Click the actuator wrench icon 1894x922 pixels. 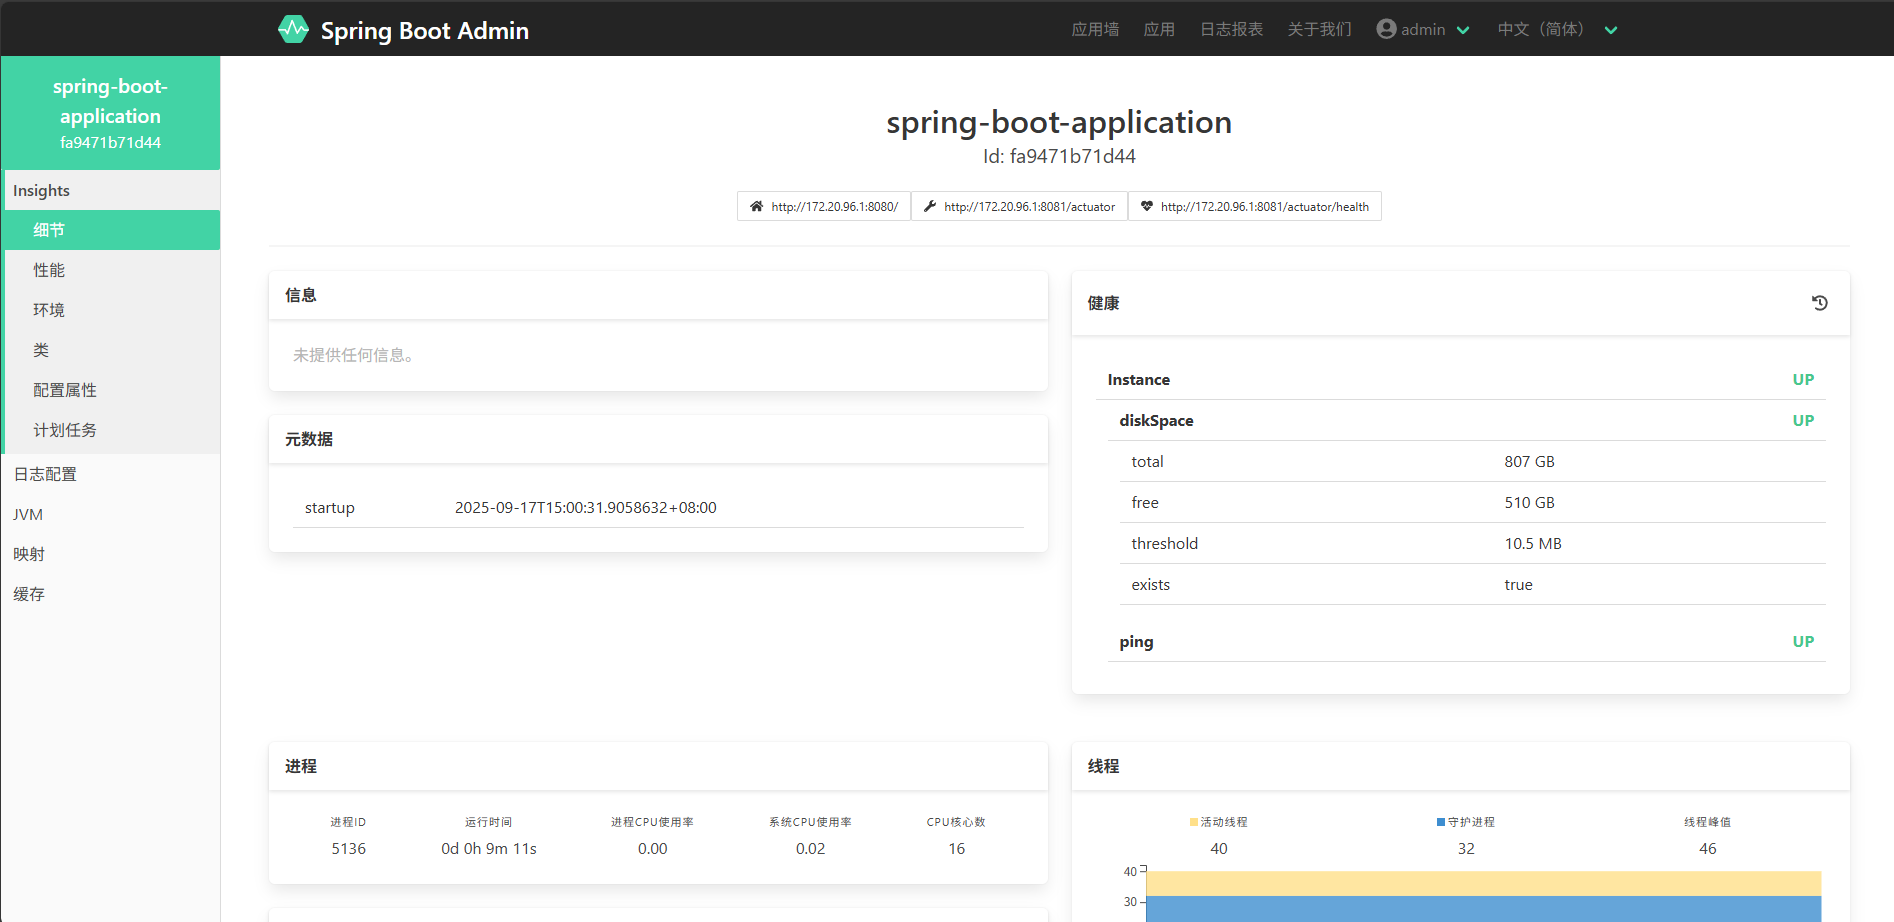tap(930, 206)
